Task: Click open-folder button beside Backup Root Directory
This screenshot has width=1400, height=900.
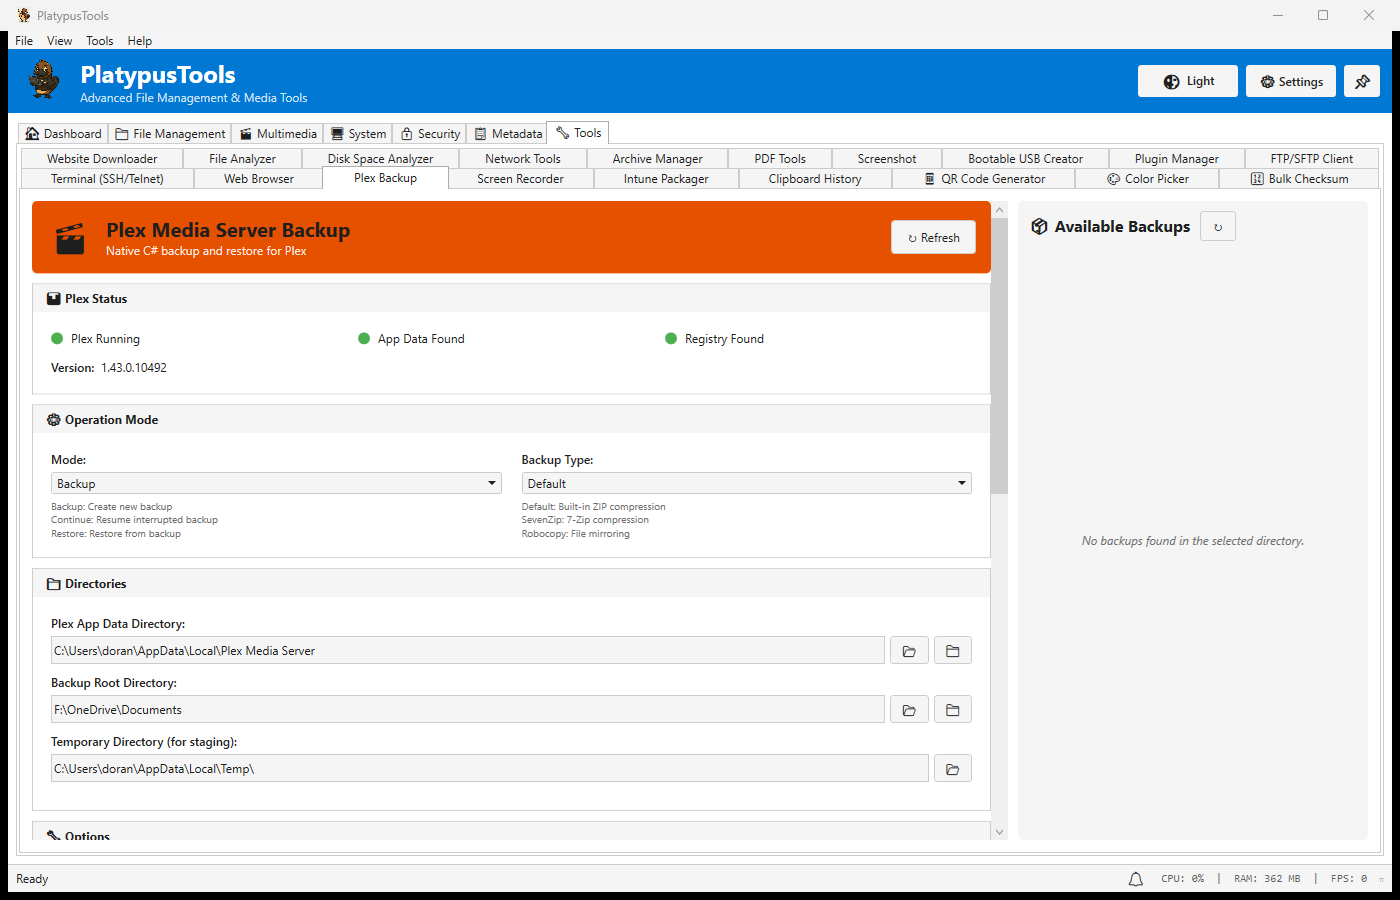Action: (909, 710)
